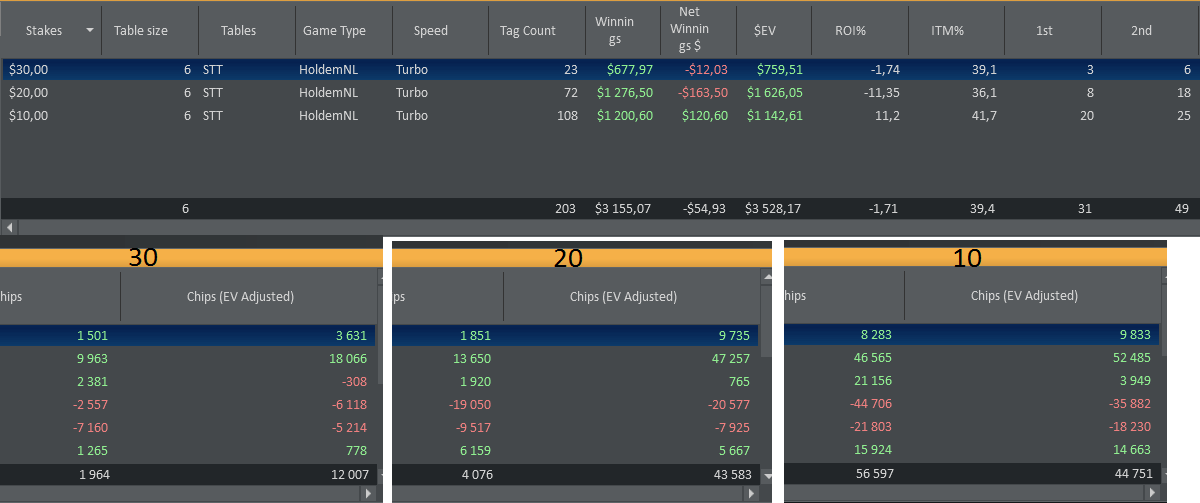This screenshot has height=503, width=1200.
Task: Click scroll-down arrow in the 20 panel
Action: tap(767, 476)
